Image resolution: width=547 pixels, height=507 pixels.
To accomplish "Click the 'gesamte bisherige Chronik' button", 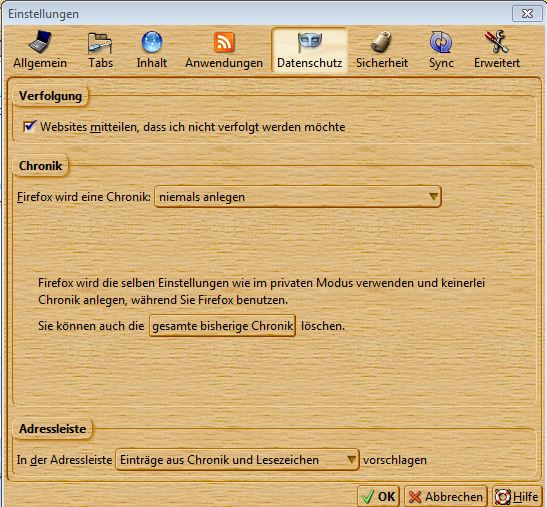I will pyautogui.click(x=223, y=326).
